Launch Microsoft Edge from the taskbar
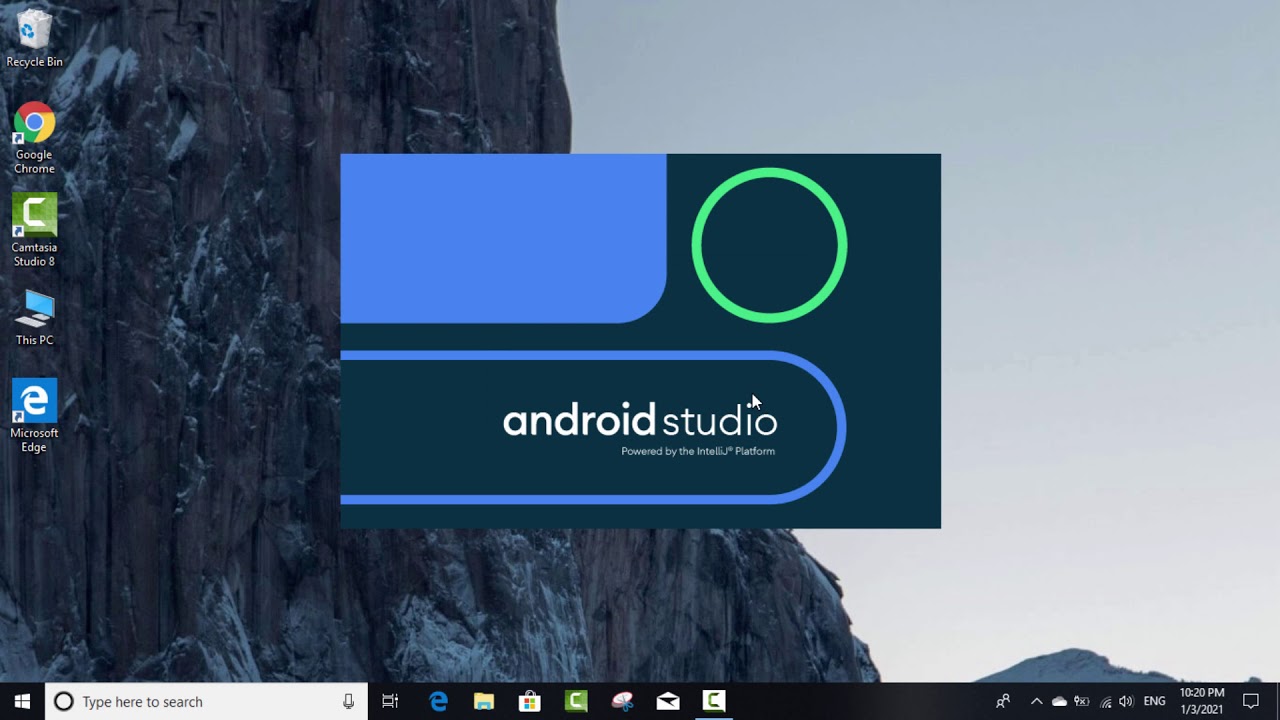The height and width of the screenshot is (720, 1280). pos(438,701)
